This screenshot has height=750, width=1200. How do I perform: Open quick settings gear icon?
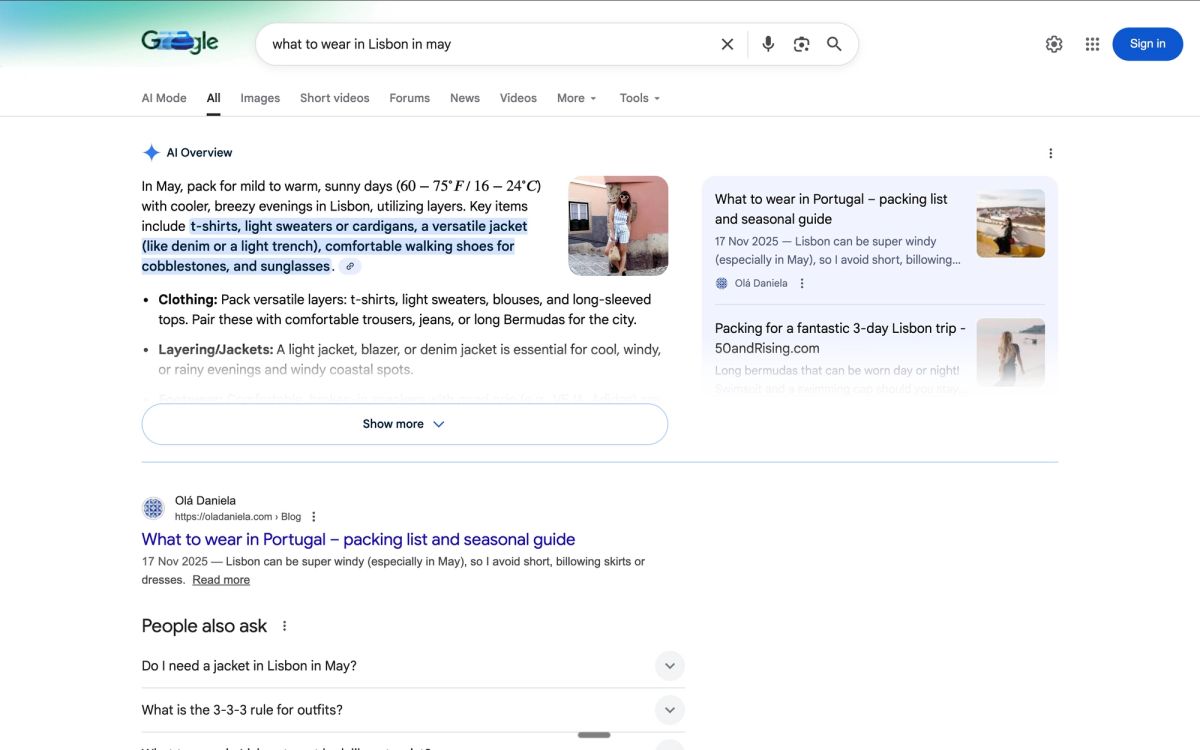[x=1054, y=44]
